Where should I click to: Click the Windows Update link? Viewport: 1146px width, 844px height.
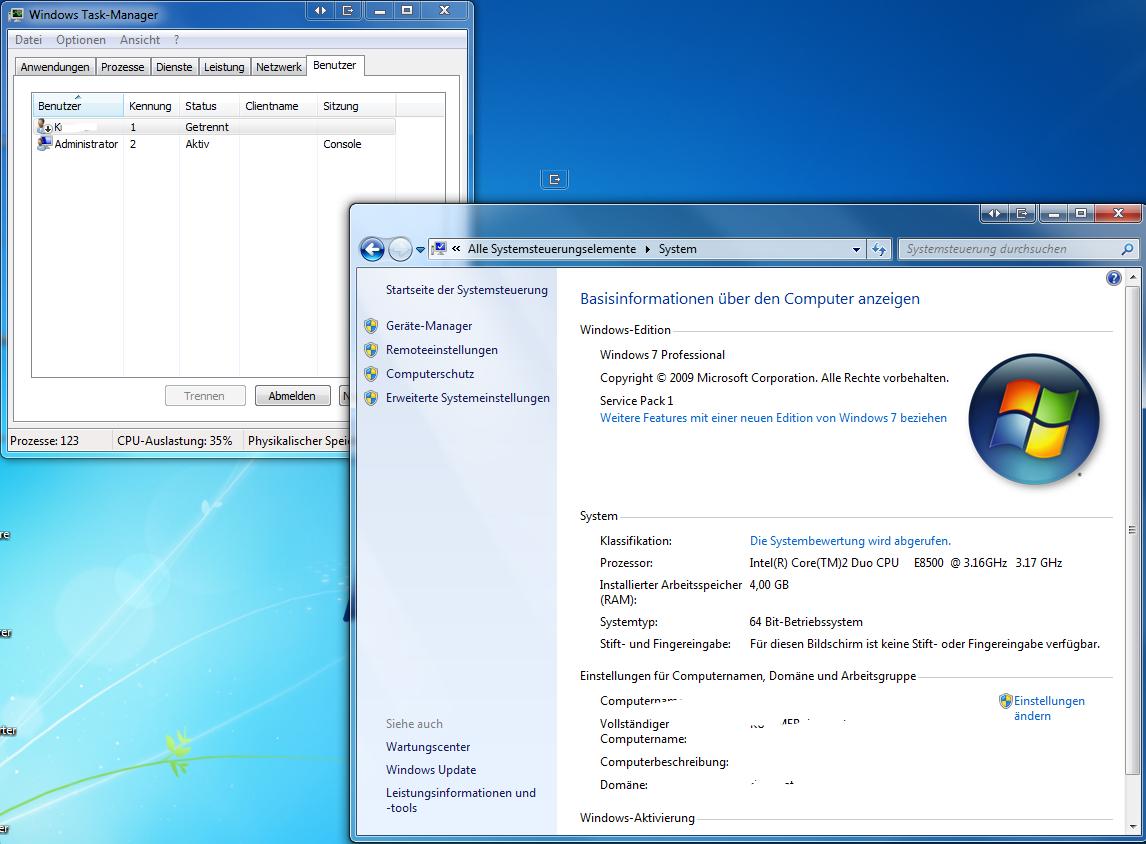point(431,770)
